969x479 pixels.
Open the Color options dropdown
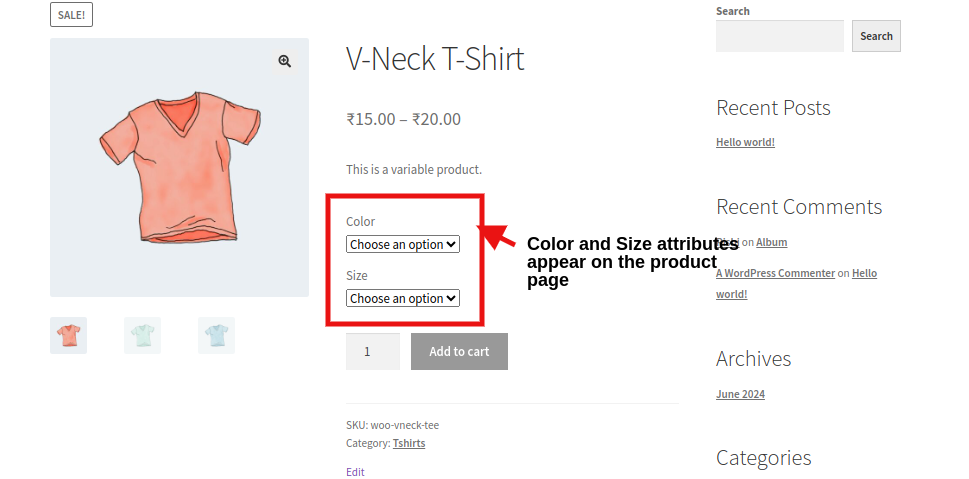pos(403,244)
